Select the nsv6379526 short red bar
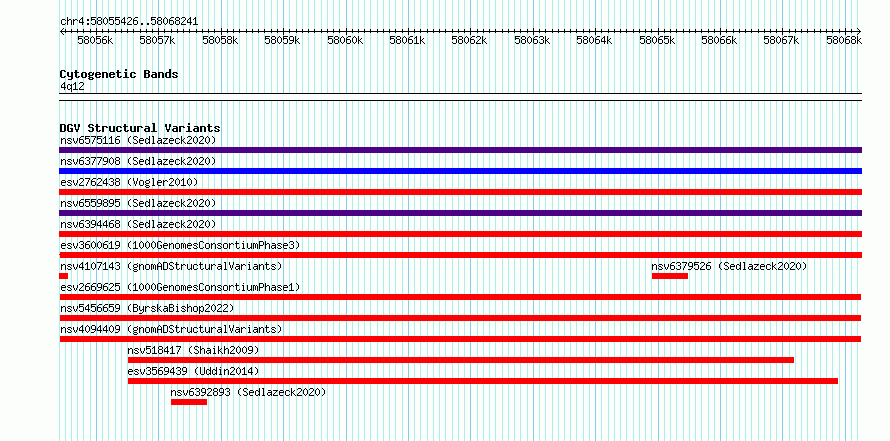The height and width of the screenshot is (441, 890). 670,276
